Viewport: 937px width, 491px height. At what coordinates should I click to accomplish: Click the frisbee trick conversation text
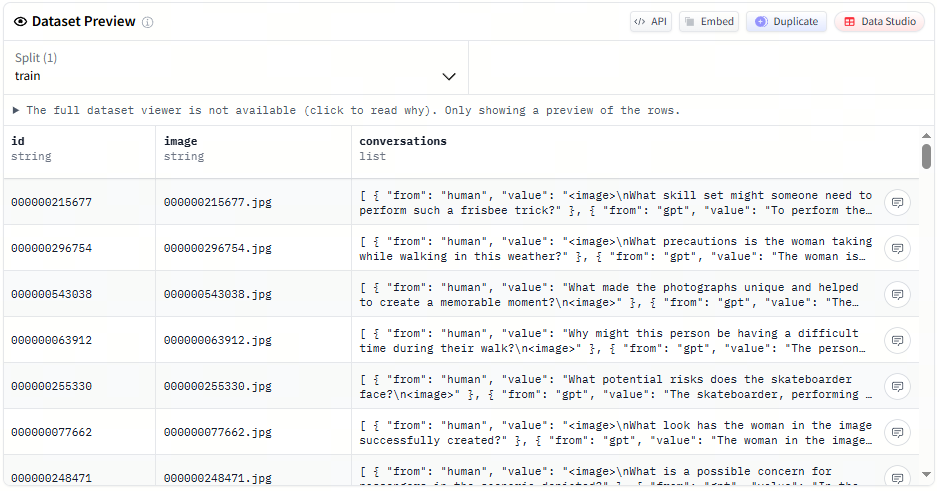616,203
